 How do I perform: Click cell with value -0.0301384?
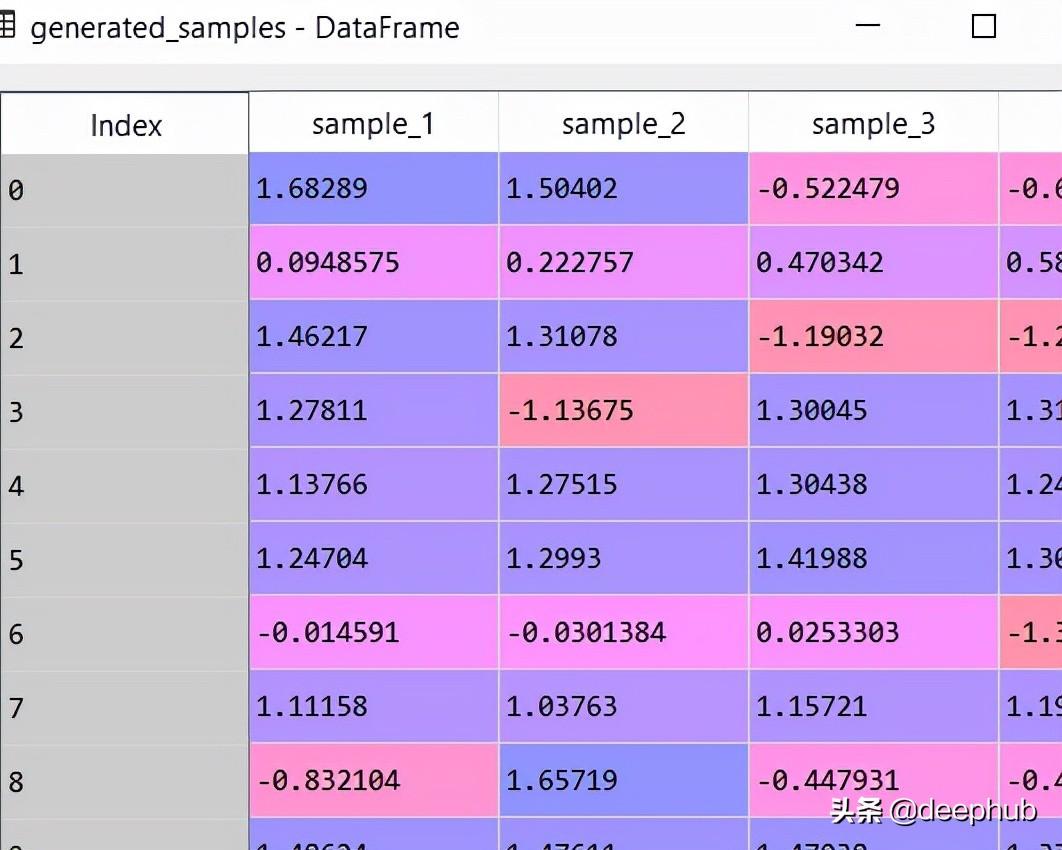point(623,632)
